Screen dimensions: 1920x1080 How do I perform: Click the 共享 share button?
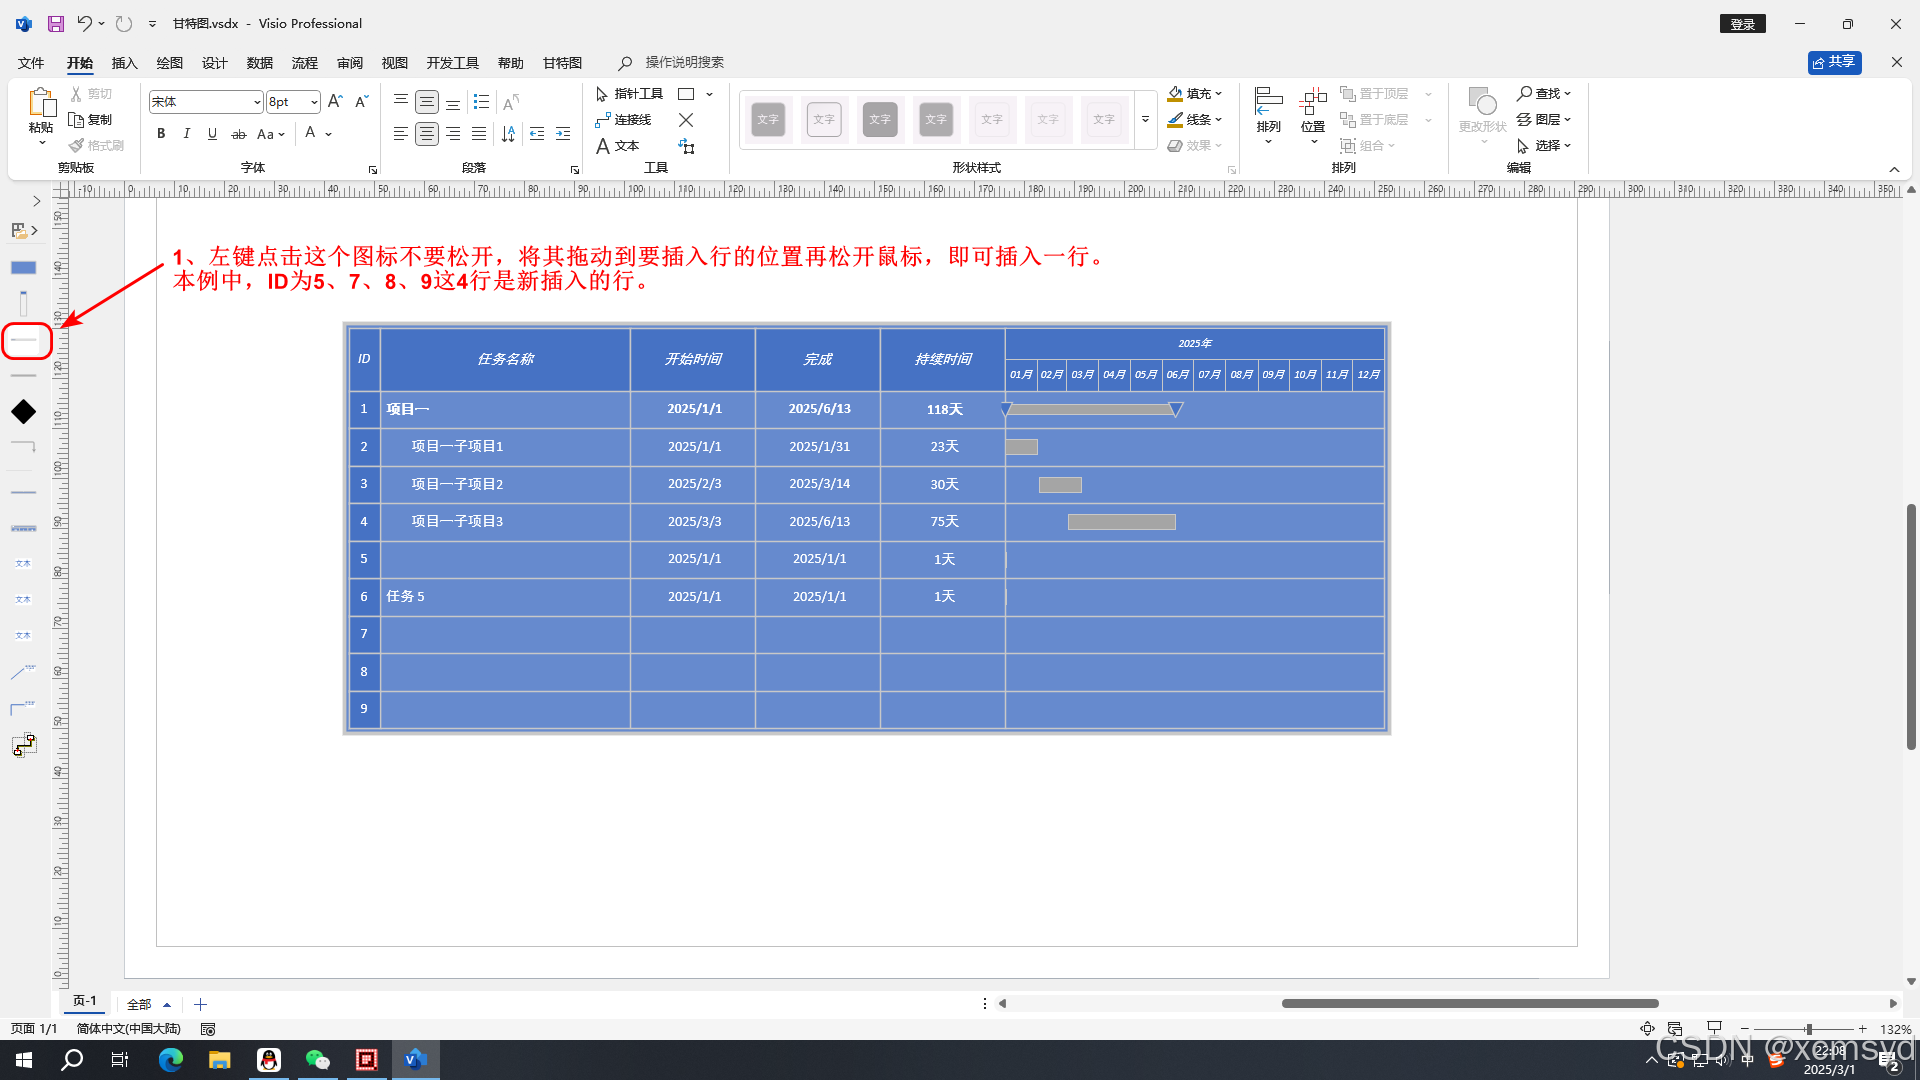tap(1834, 62)
